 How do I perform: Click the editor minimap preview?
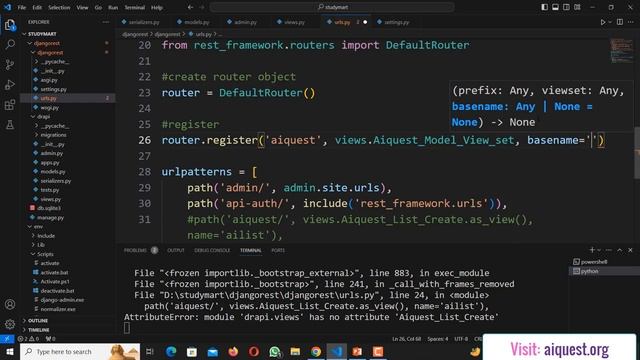tap(622, 51)
